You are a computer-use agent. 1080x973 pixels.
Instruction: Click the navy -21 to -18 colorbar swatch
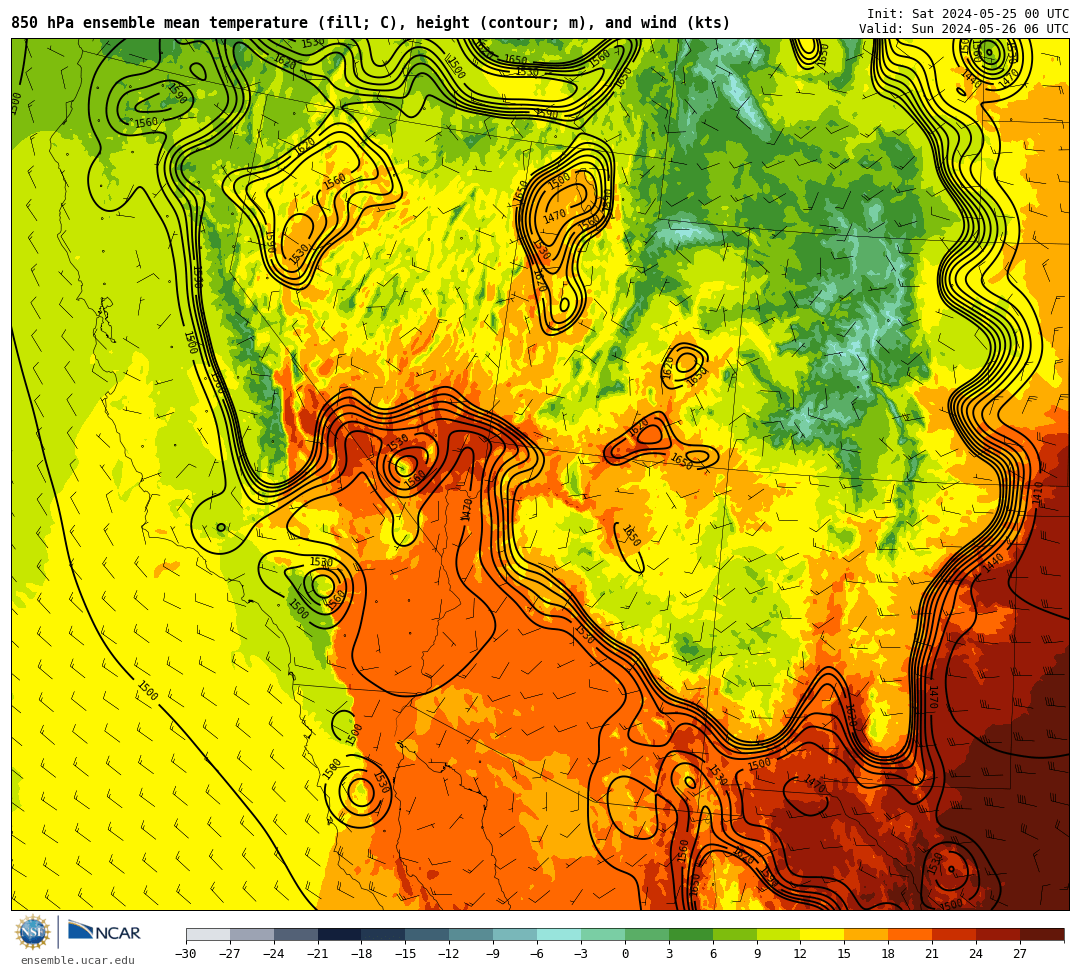pos(340,934)
